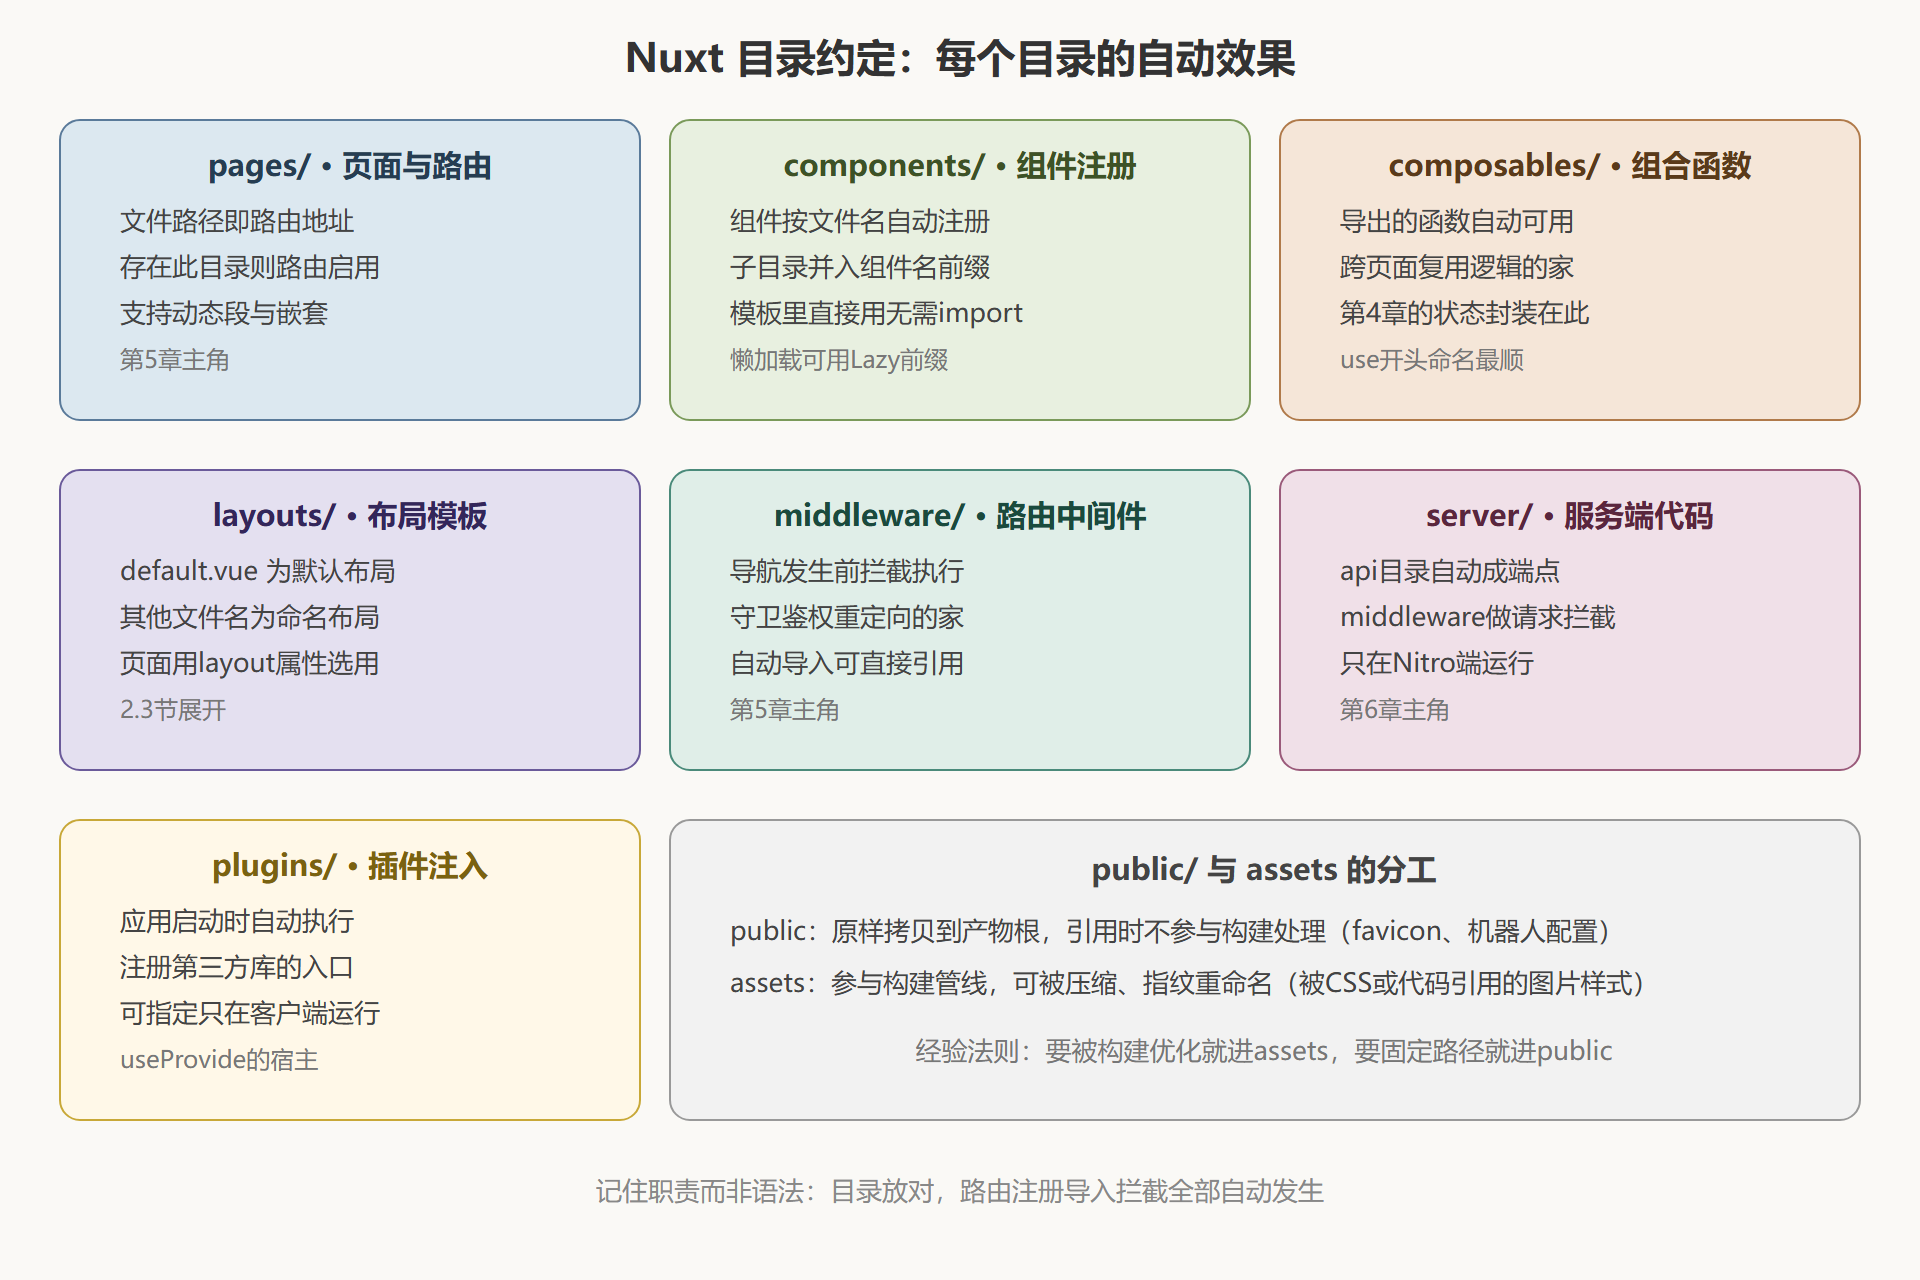Select the line '组件按文件名自动注册'
Image resolution: width=1920 pixels, height=1280 pixels.
pyautogui.click(x=860, y=221)
